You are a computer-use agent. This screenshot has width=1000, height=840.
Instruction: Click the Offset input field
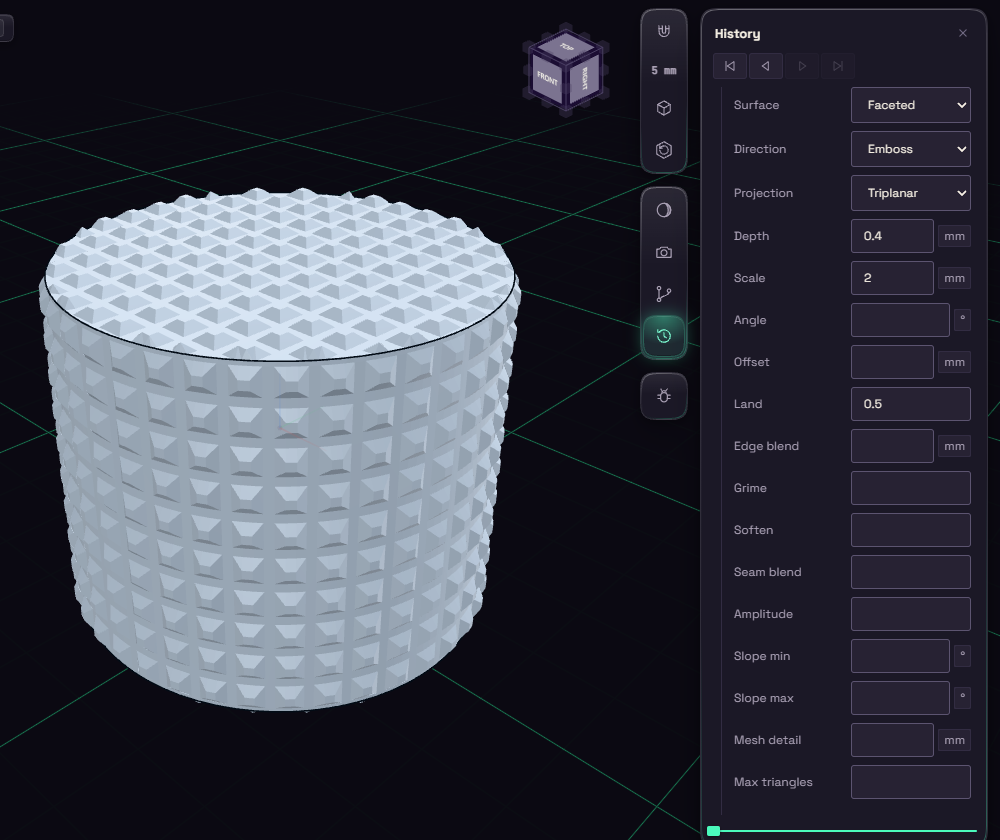pyautogui.click(x=892, y=362)
